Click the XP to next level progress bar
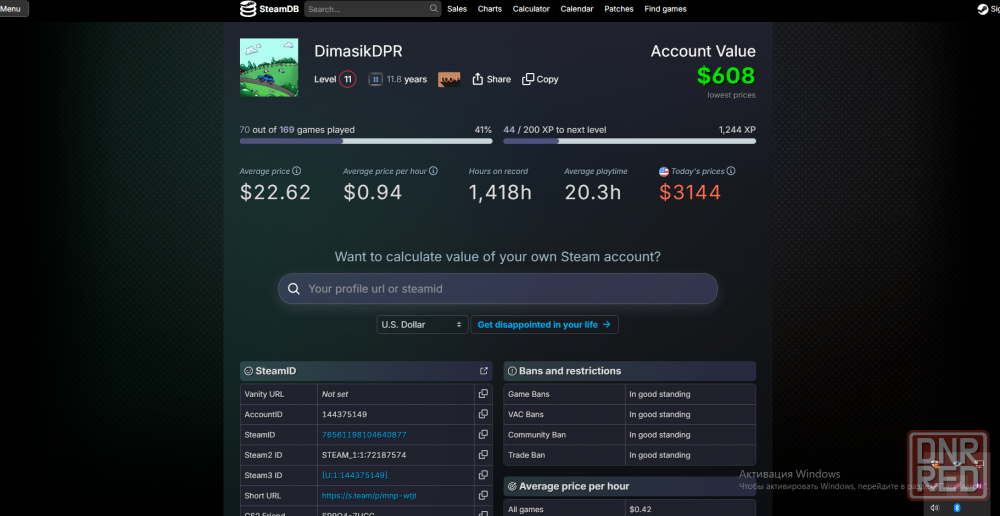The image size is (1000, 516). coord(629,141)
